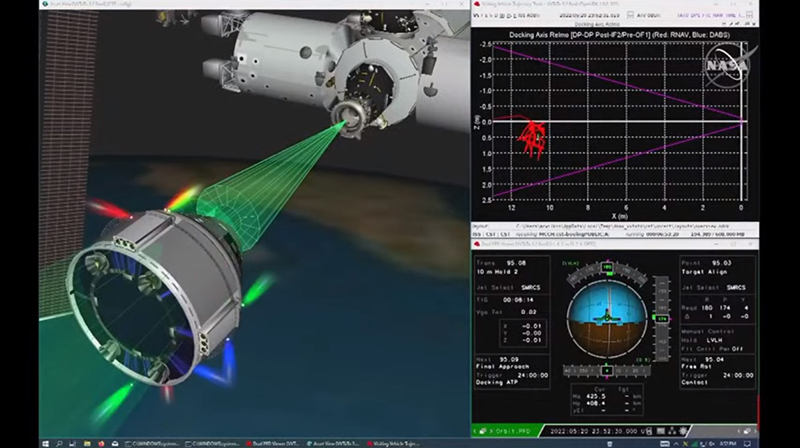The width and height of the screenshot is (800, 448).
Task: Click Vgo Tot value 0.02
Action: [529, 312]
